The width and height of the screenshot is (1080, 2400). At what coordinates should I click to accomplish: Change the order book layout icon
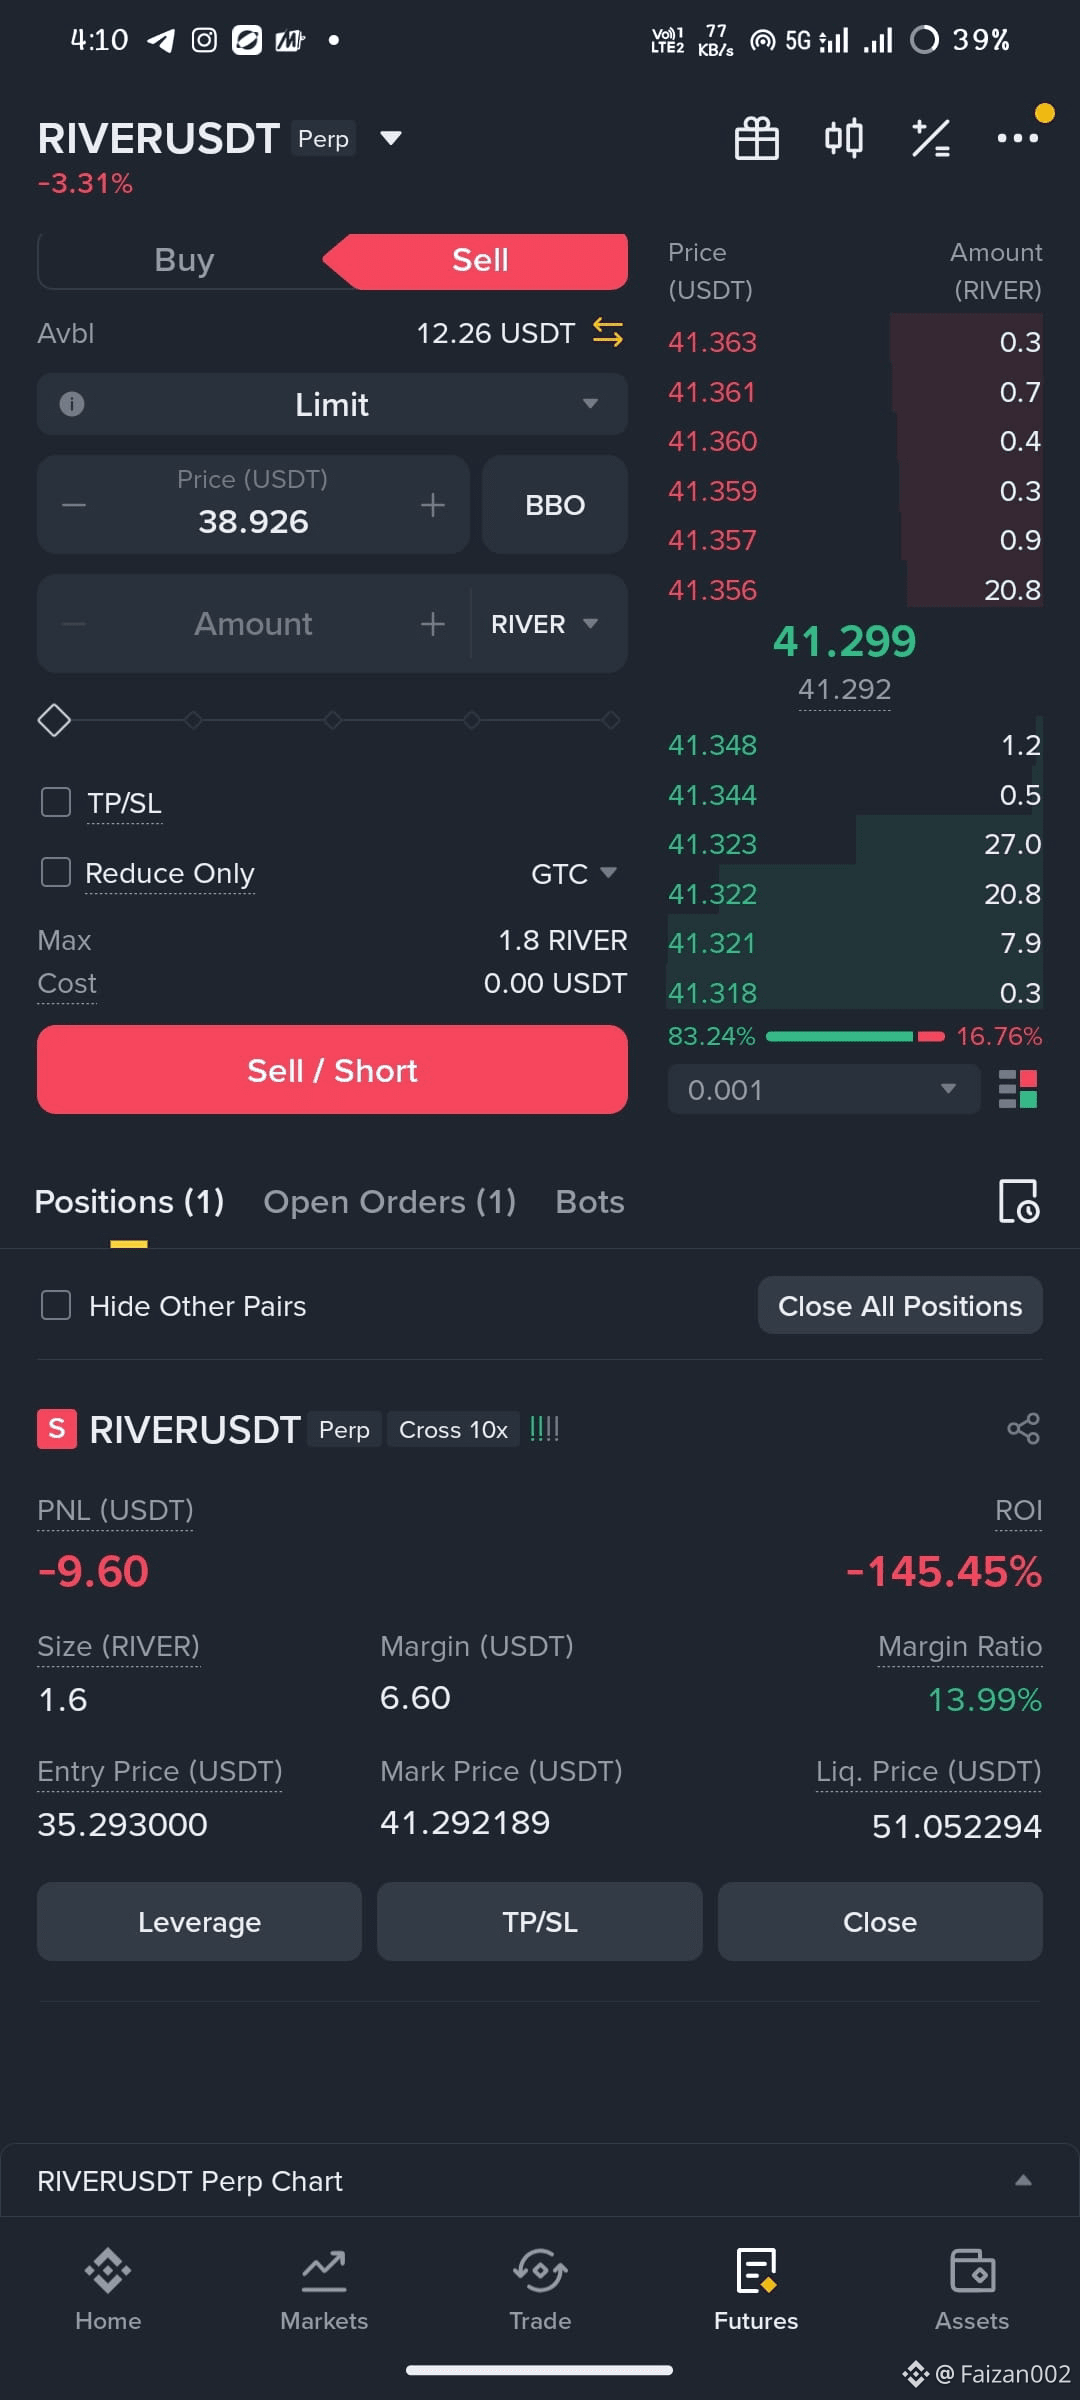tap(1018, 1089)
